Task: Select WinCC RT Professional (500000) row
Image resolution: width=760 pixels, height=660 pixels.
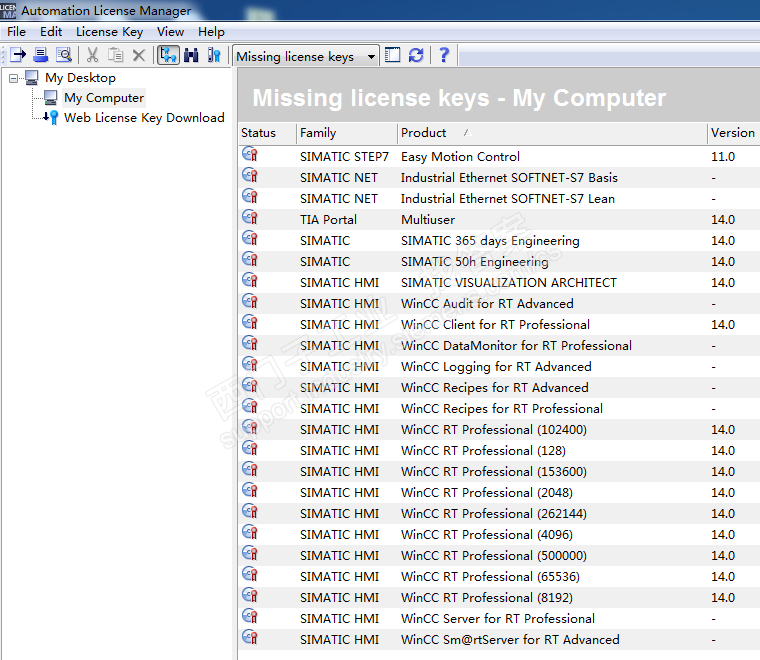Action: coord(493,556)
